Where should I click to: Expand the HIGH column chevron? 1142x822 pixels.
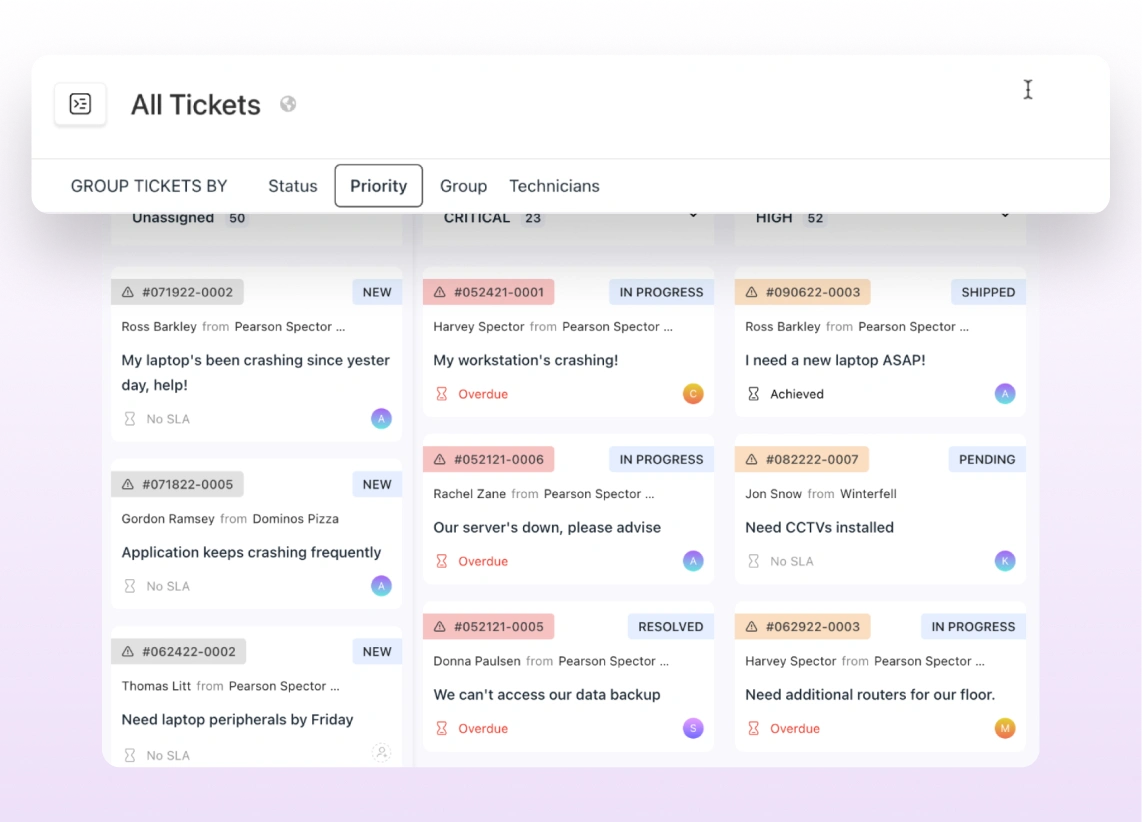point(1005,216)
